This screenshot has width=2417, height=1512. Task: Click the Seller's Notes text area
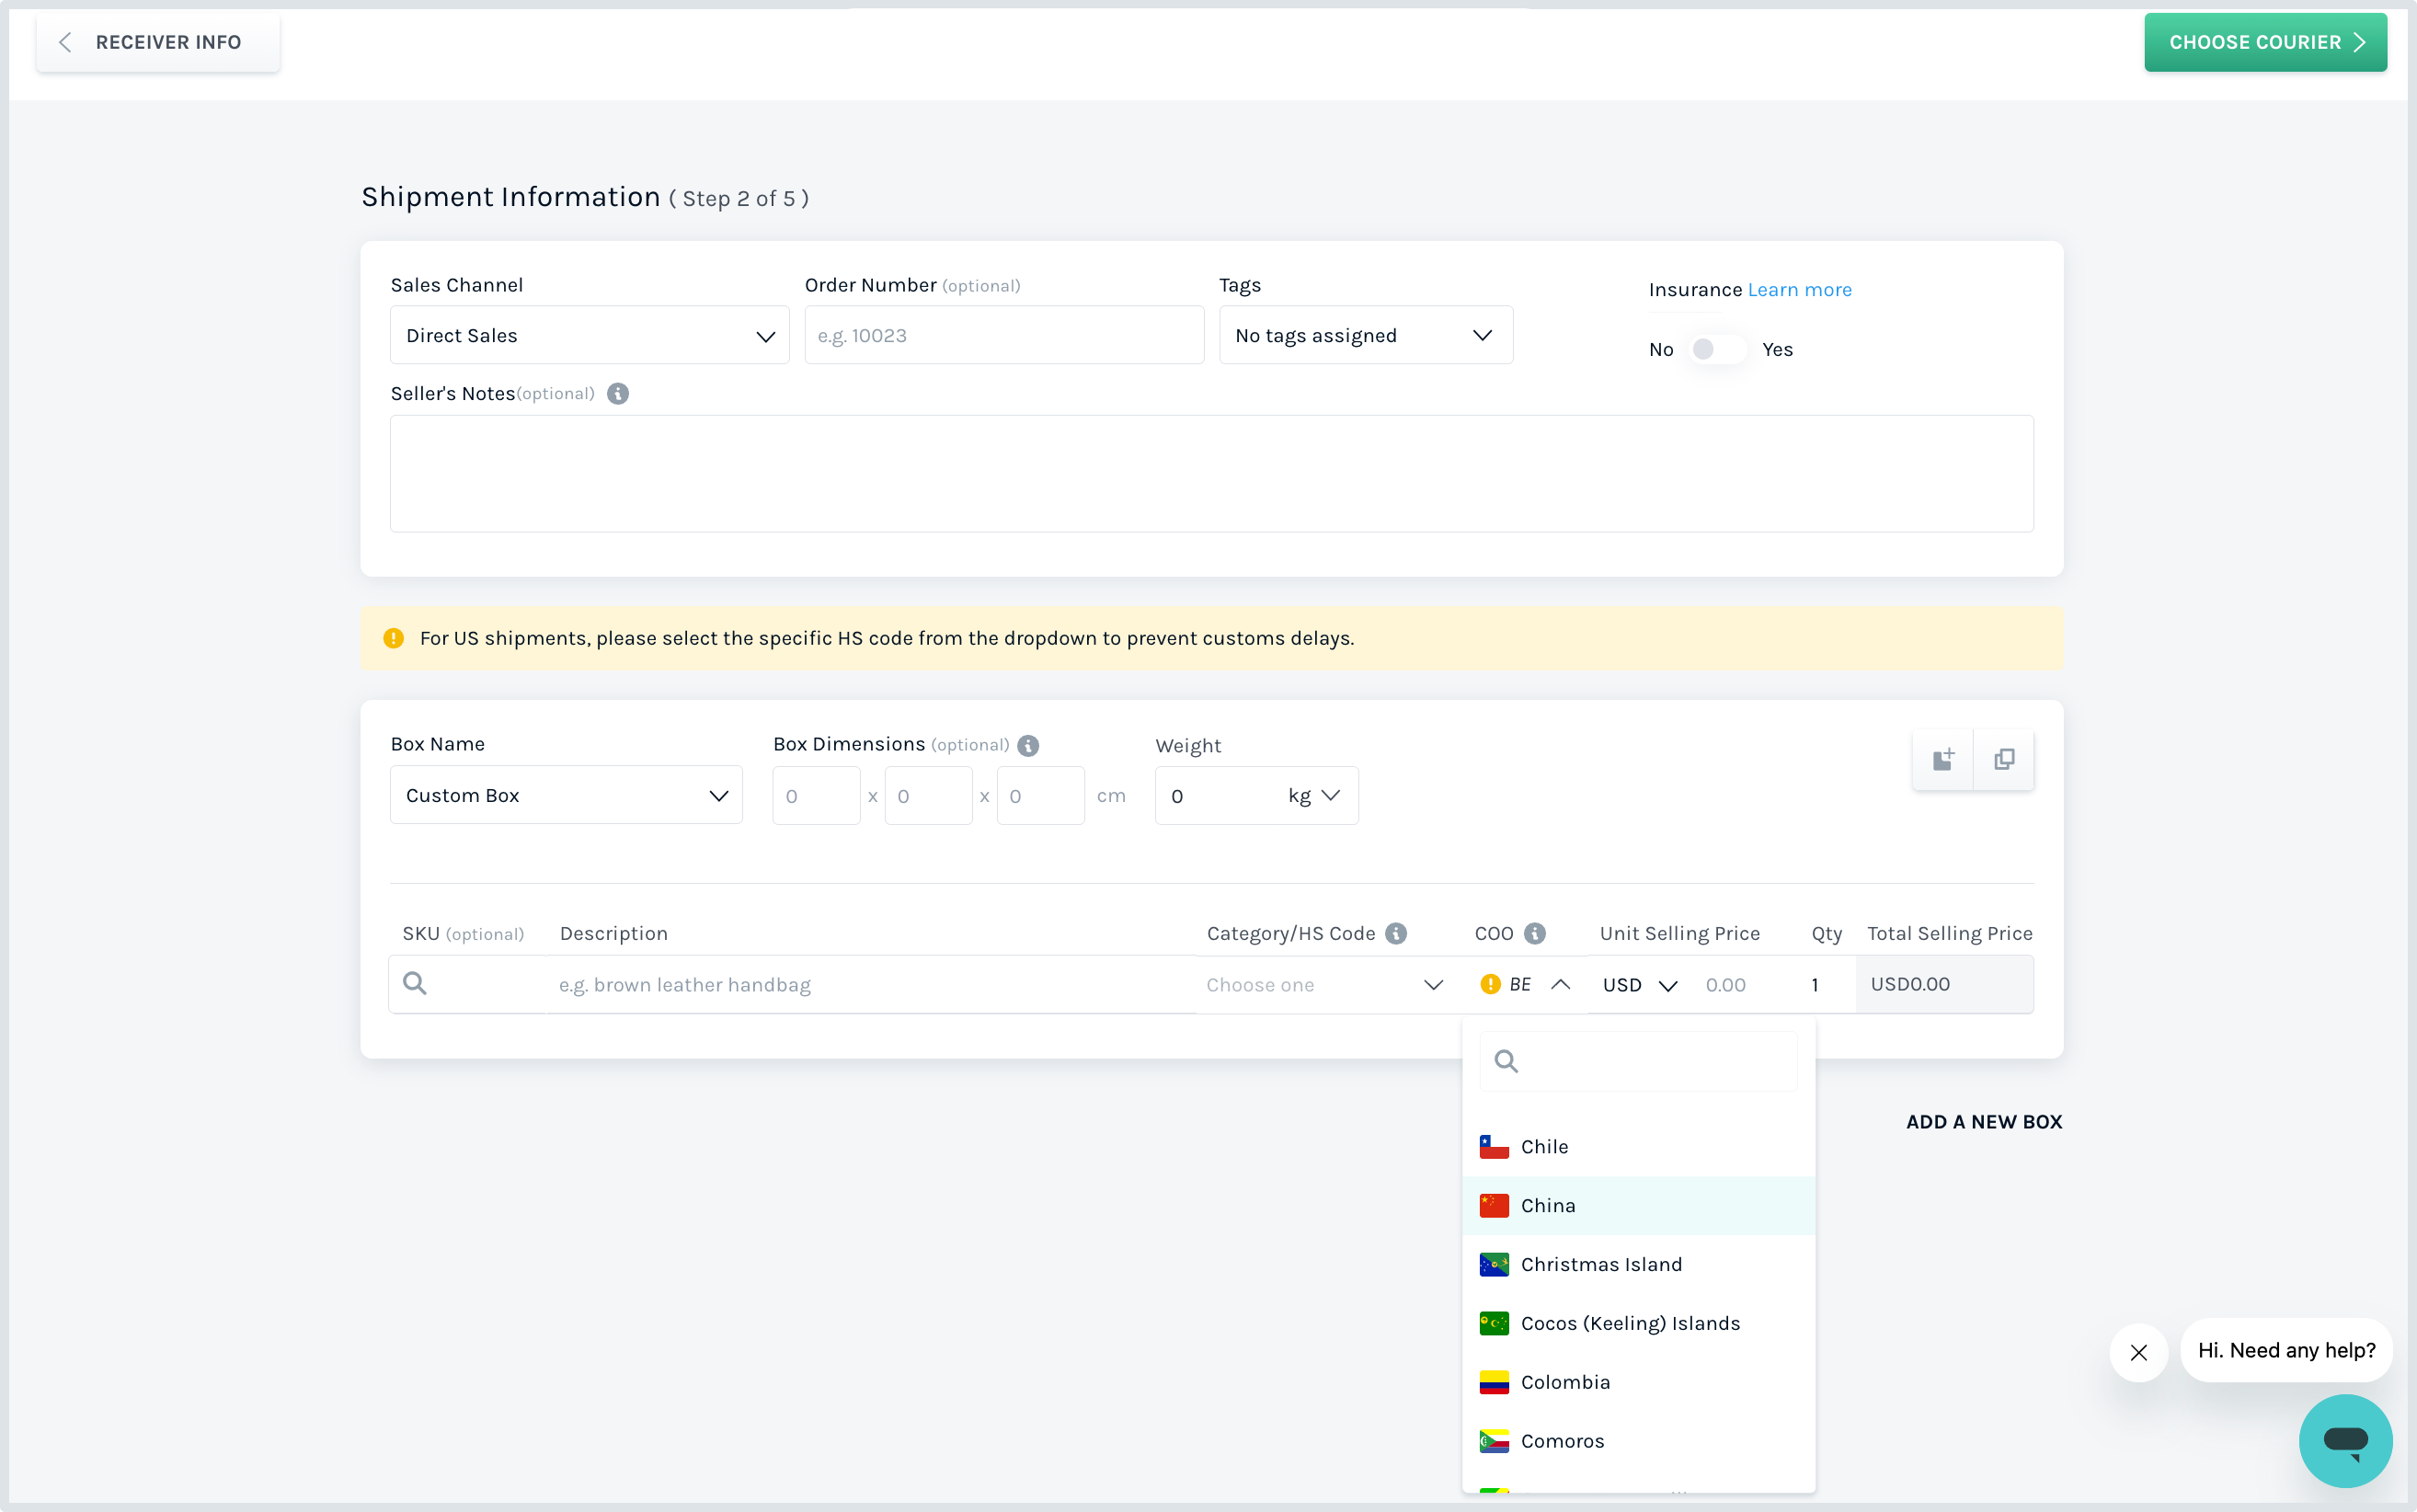click(1211, 473)
